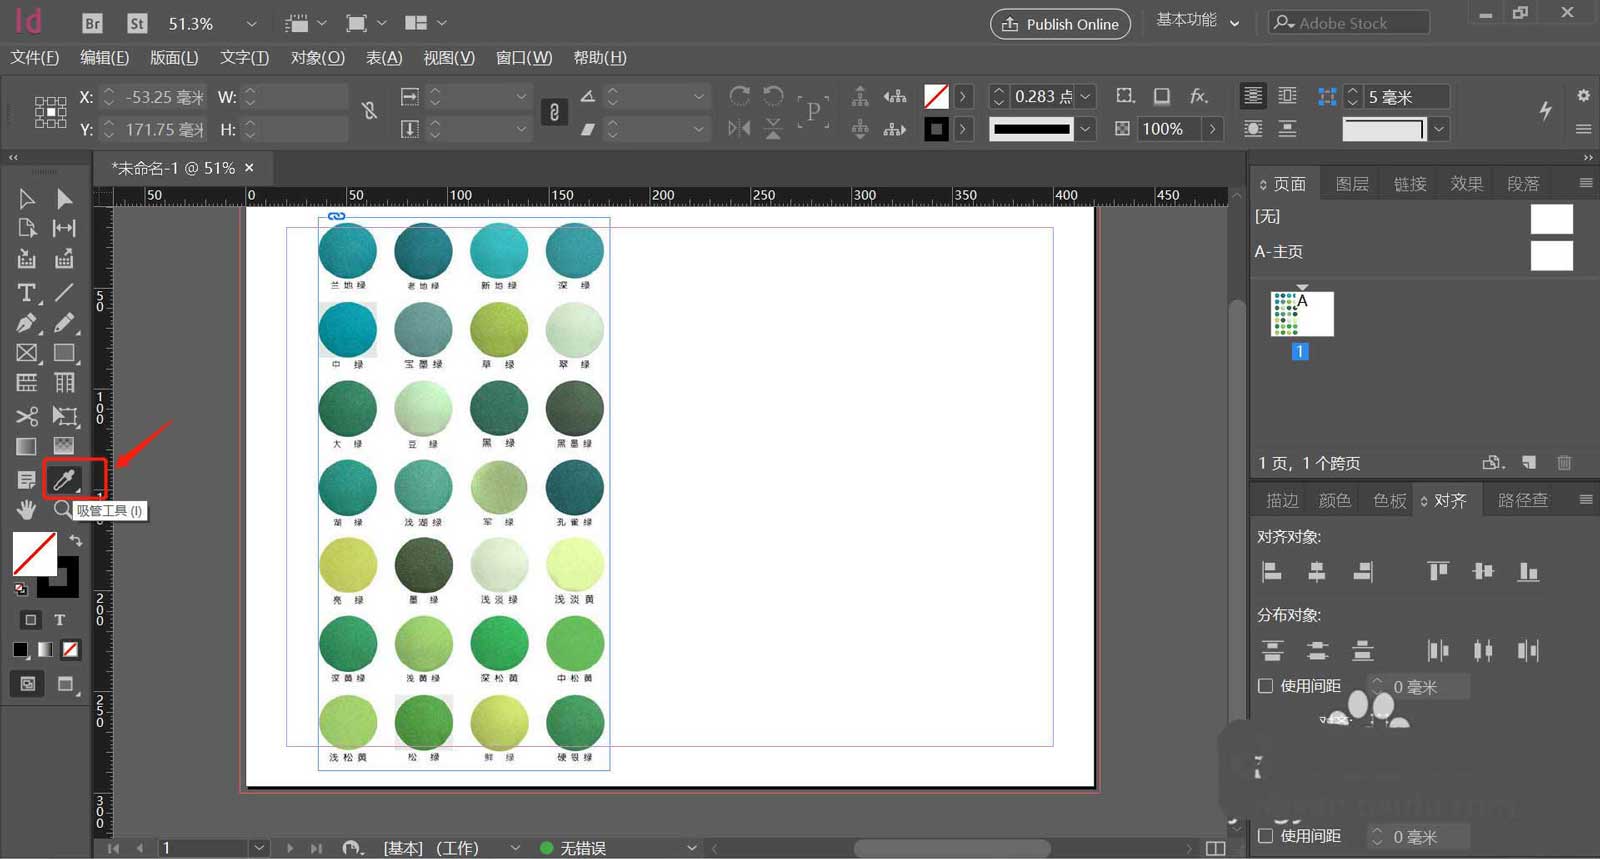Open the zoom level 51.3% dropdown
The width and height of the screenshot is (1600, 859).
coord(251,23)
